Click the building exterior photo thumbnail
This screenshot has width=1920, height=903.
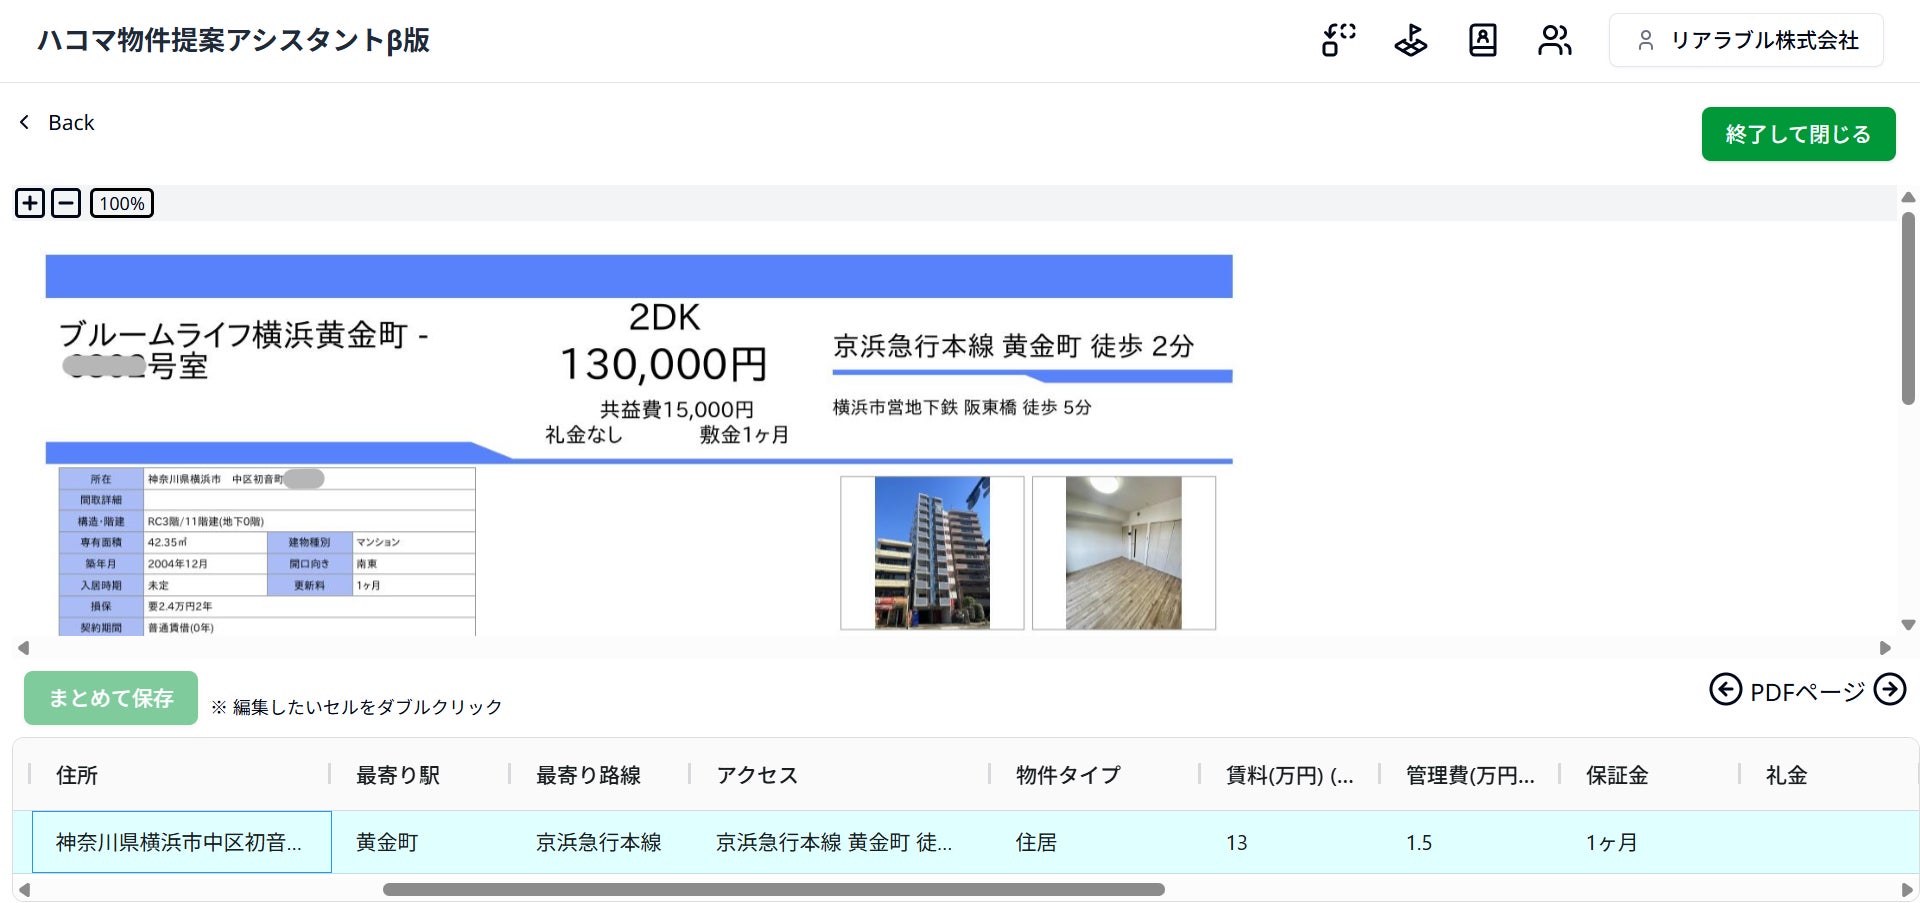point(932,553)
